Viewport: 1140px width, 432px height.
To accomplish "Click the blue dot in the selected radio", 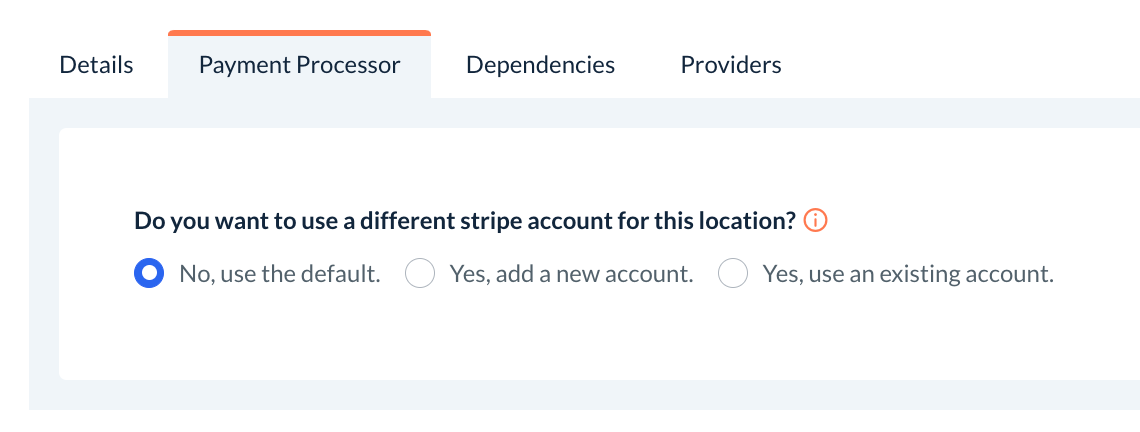I will pyautogui.click(x=149, y=274).
